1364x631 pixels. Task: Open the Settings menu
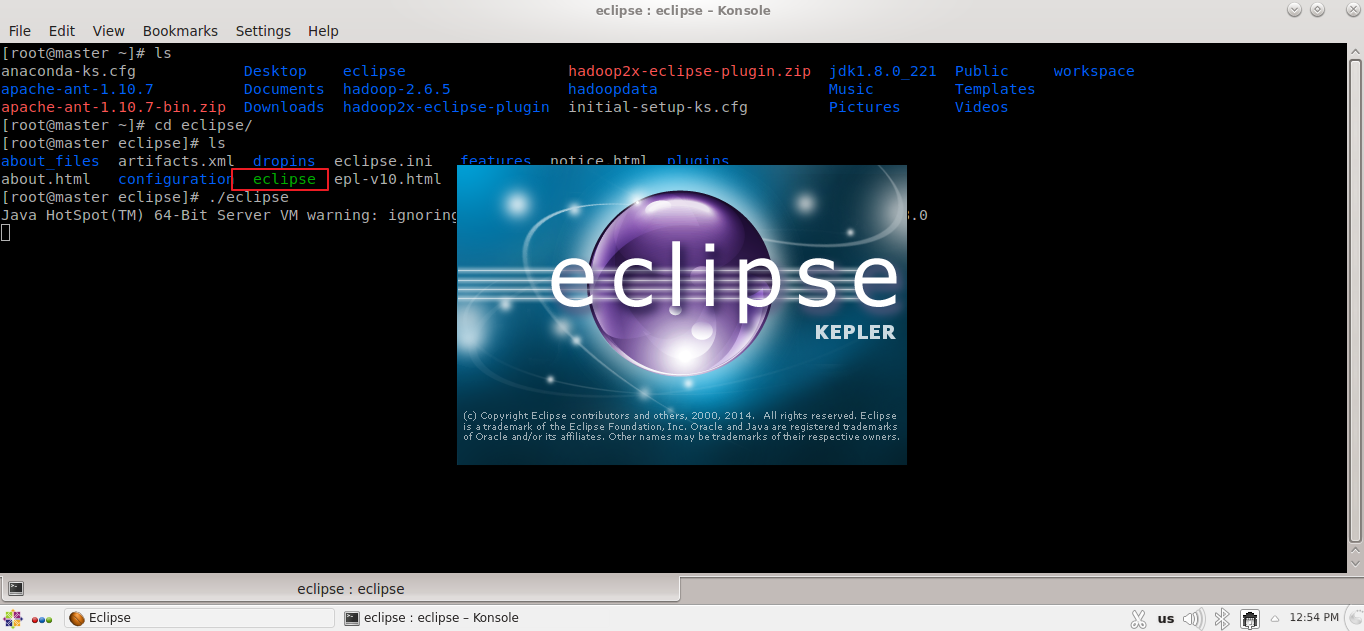click(x=263, y=31)
